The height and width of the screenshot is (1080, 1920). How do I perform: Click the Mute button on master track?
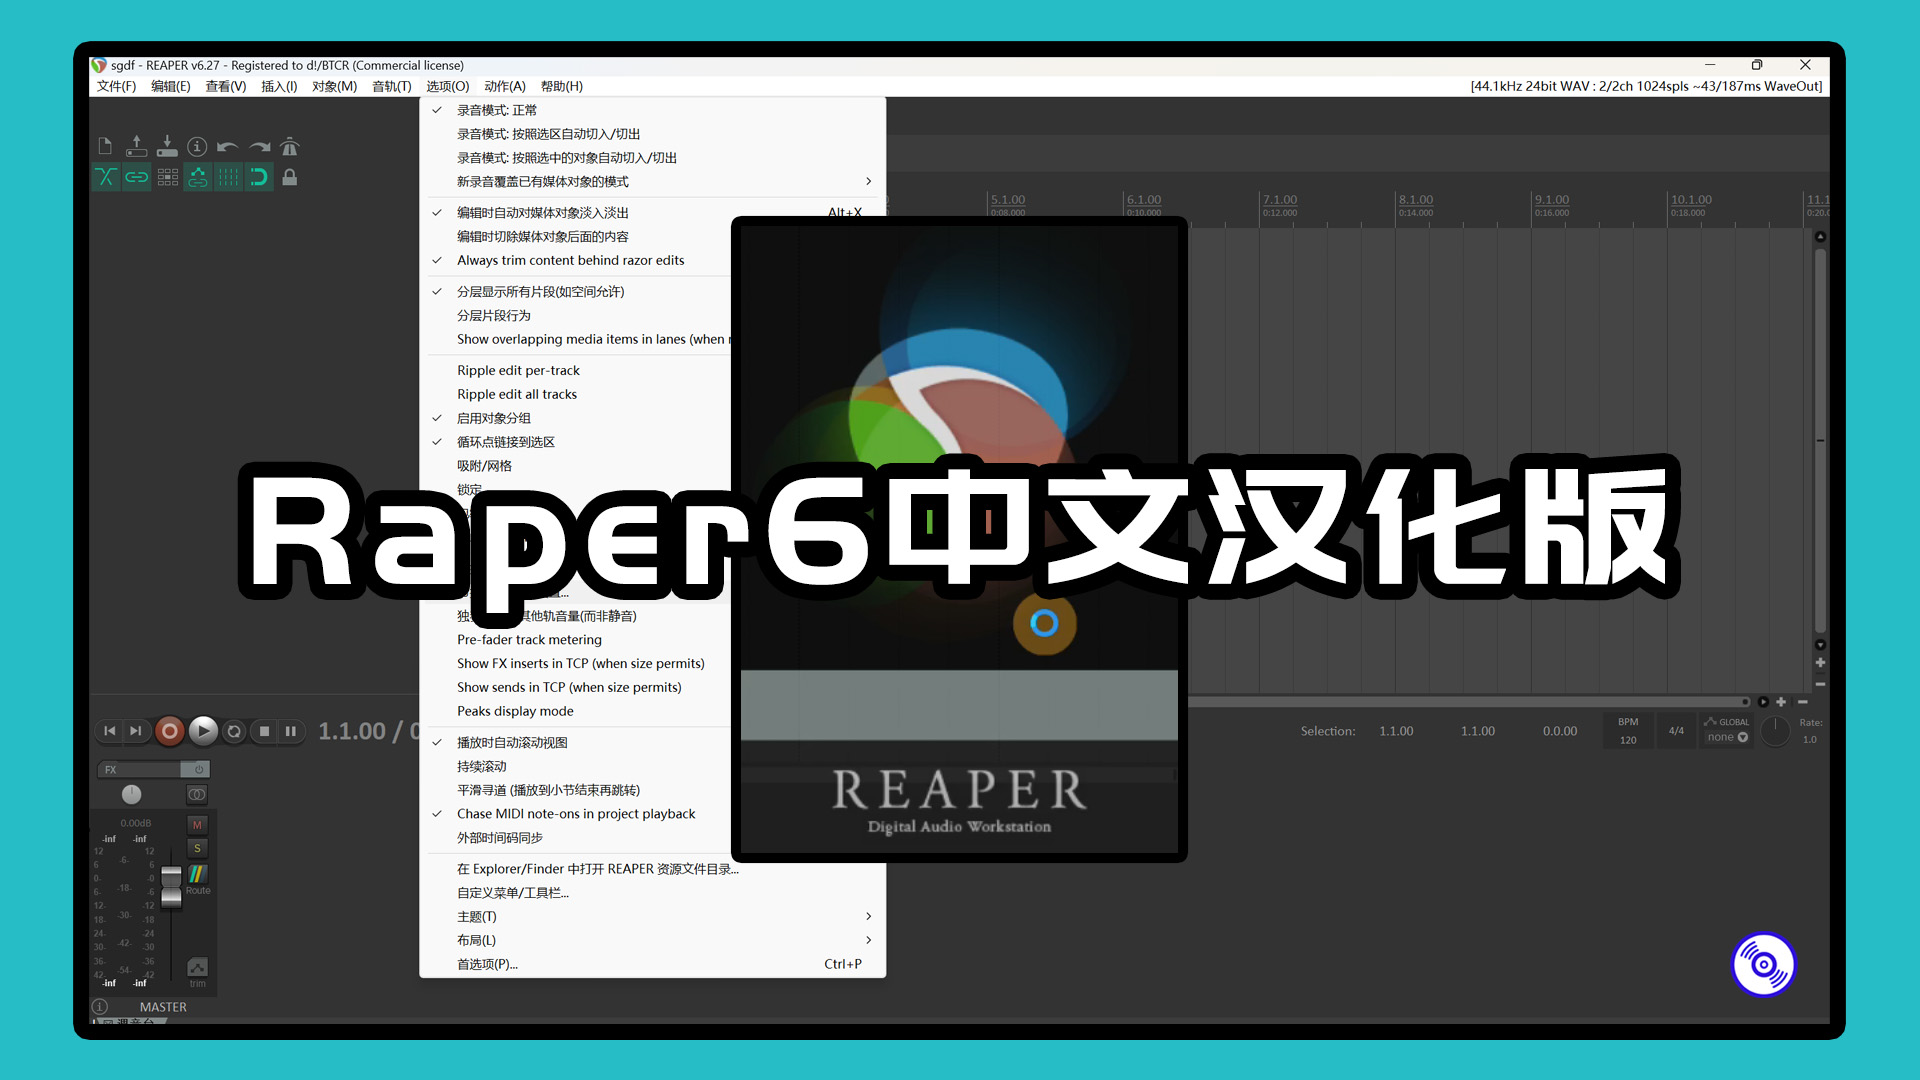(x=196, y=827)
